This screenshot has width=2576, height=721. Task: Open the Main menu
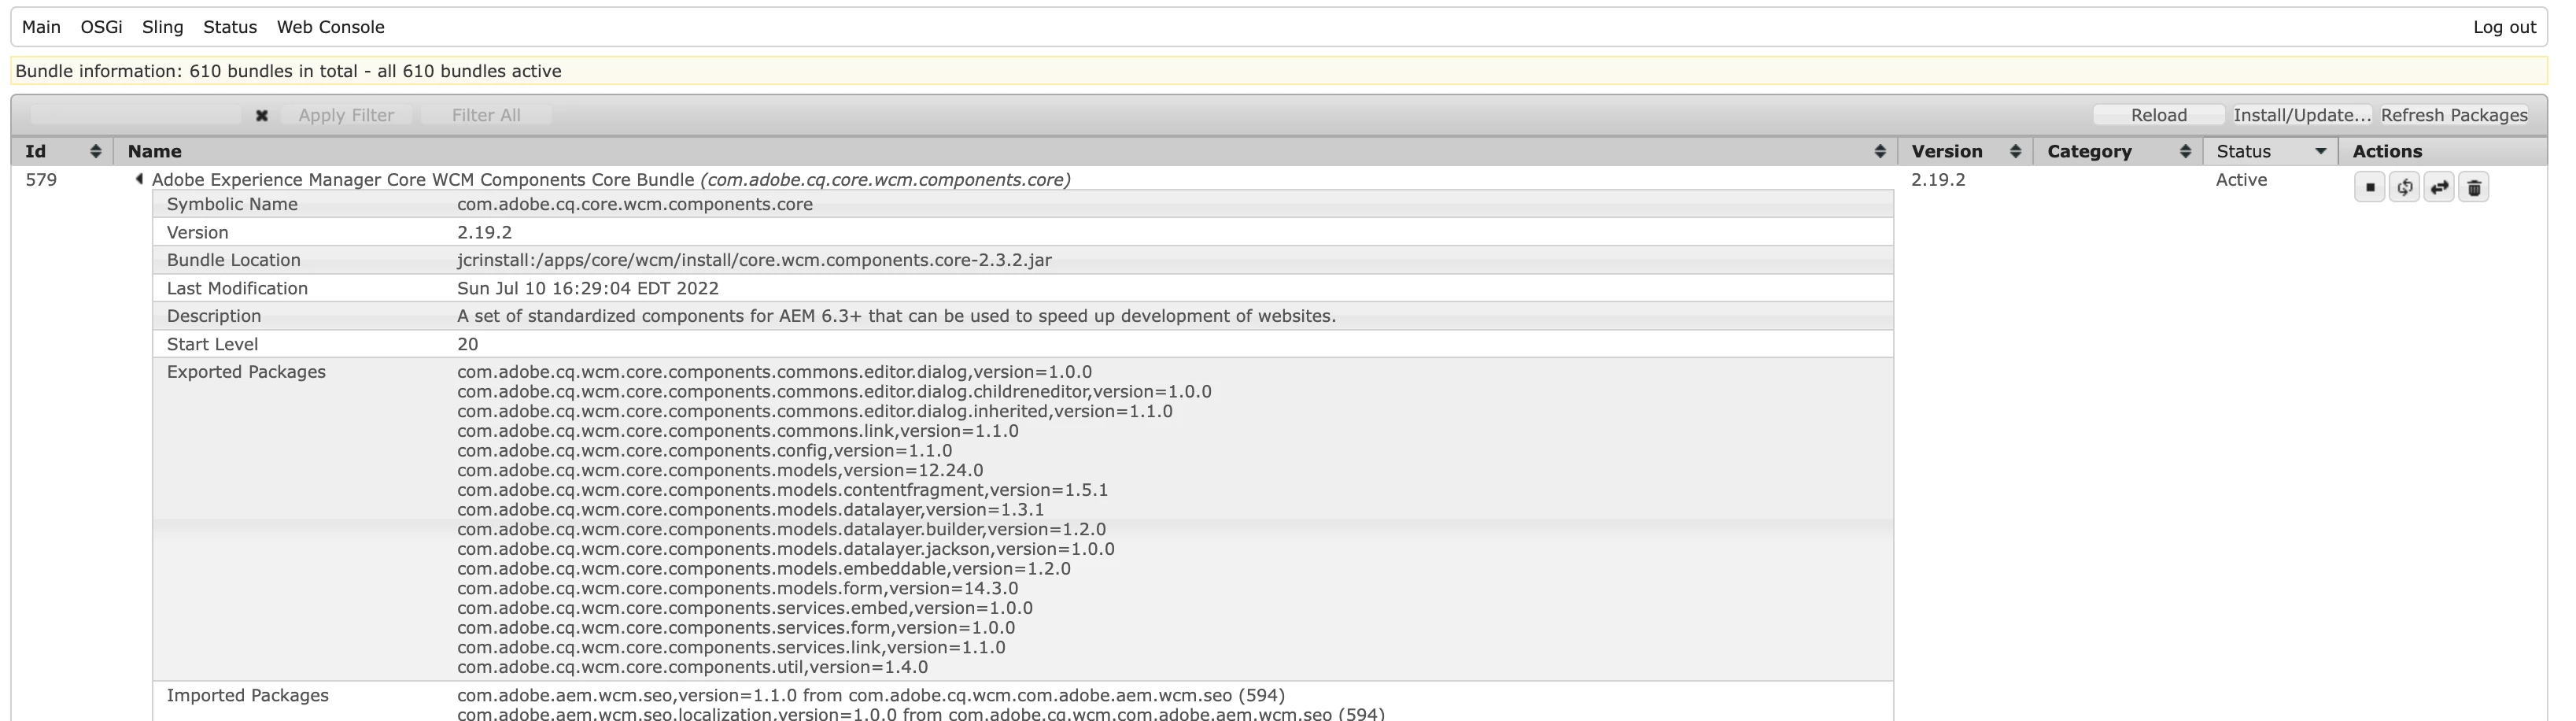pos(41,27)
